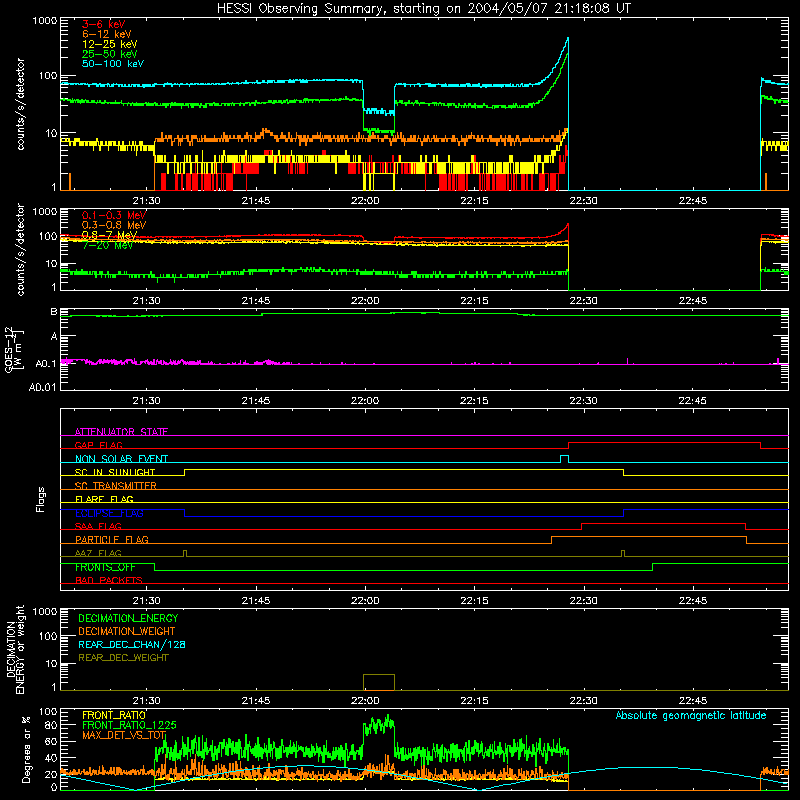Click the BAD_PACKETS flag label
Screen dimensions: 800x800
(x=109, y=580)
